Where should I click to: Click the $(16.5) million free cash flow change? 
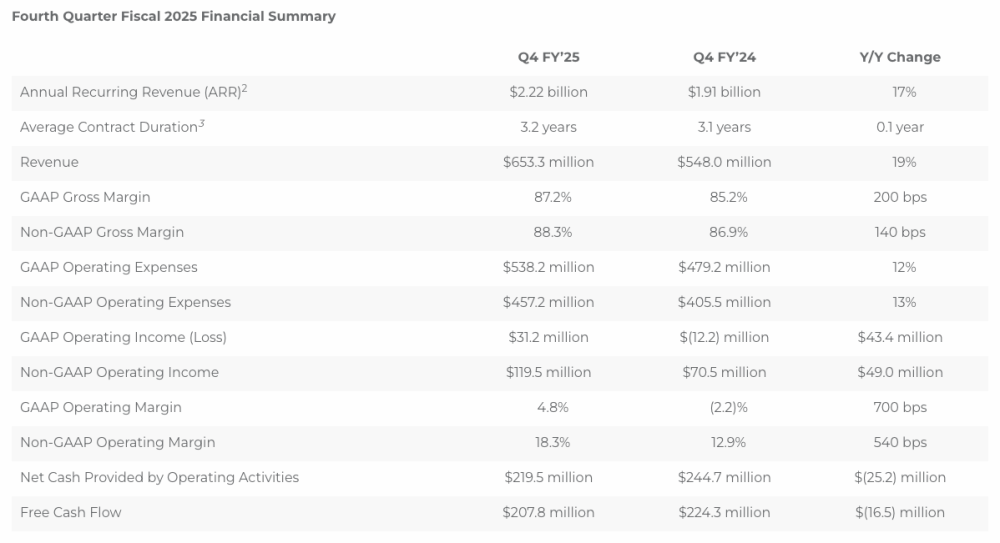[x=900, y=512]
